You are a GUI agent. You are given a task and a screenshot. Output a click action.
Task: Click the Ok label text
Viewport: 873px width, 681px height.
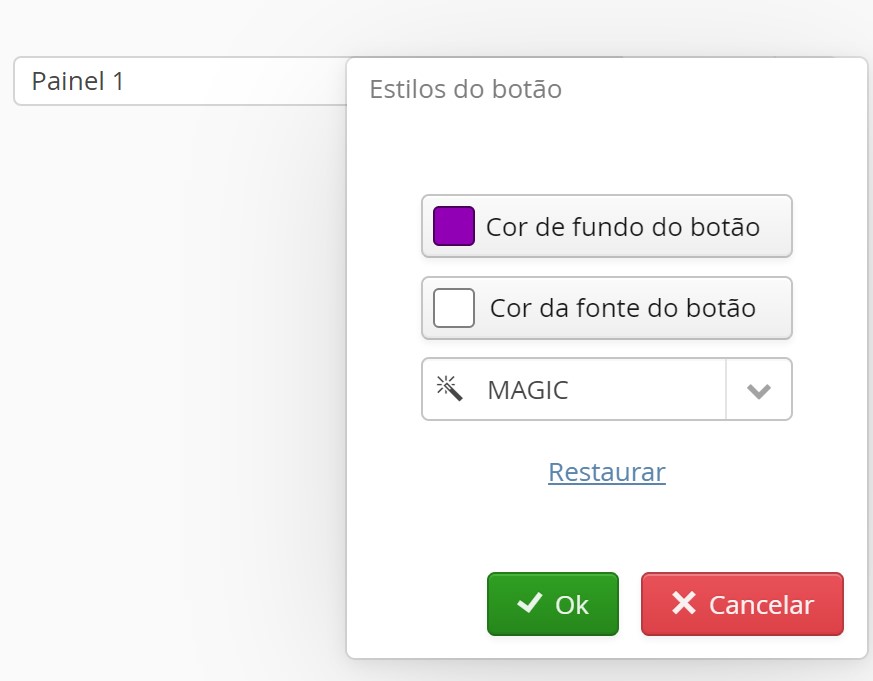coord(572,605)
